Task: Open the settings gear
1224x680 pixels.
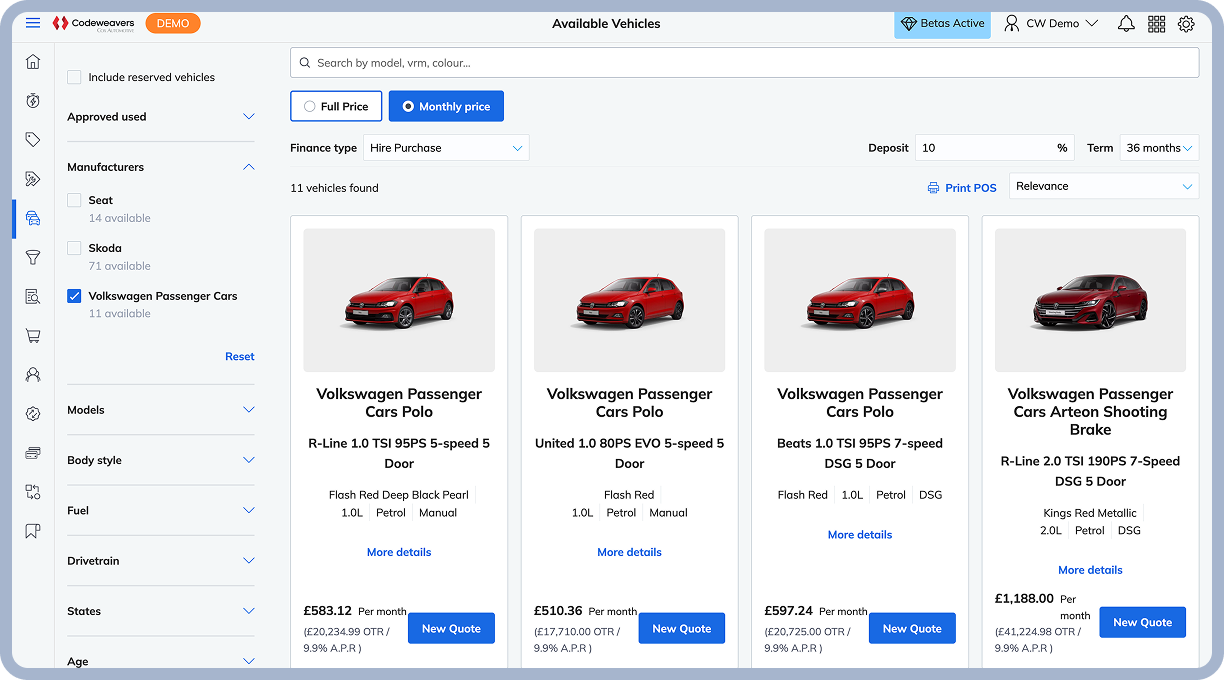Action: (x=1186, y=23)
